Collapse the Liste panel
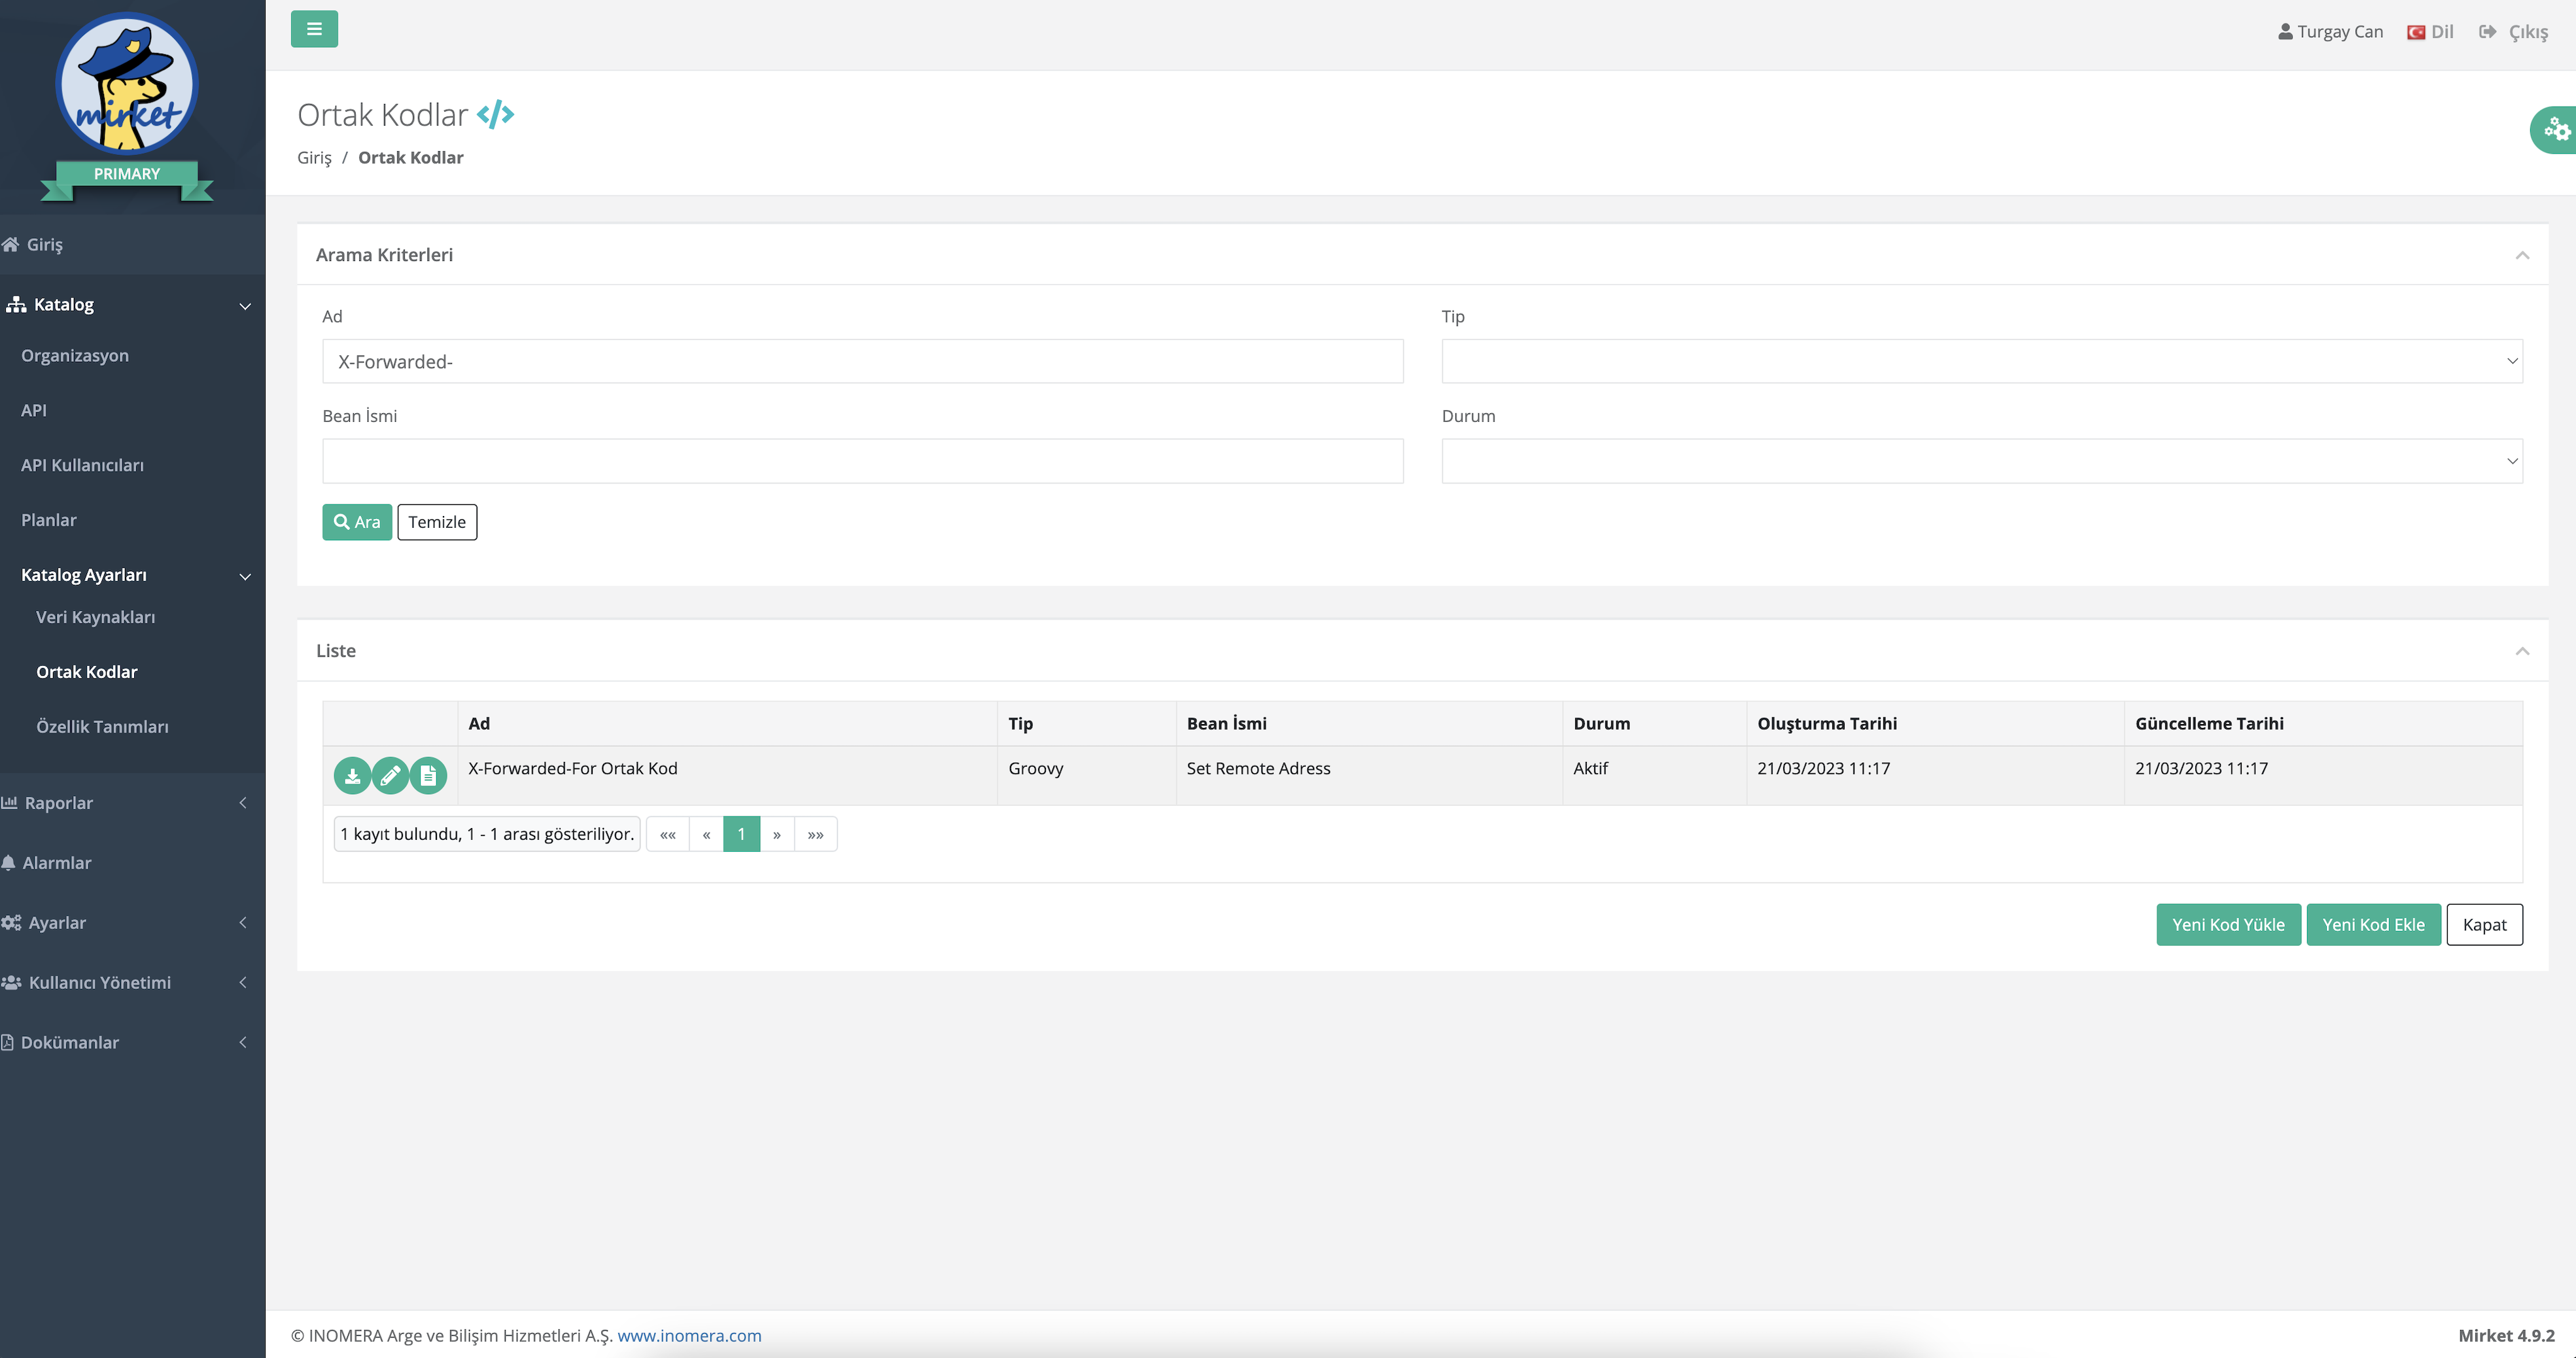 [x=2522, y=651]
